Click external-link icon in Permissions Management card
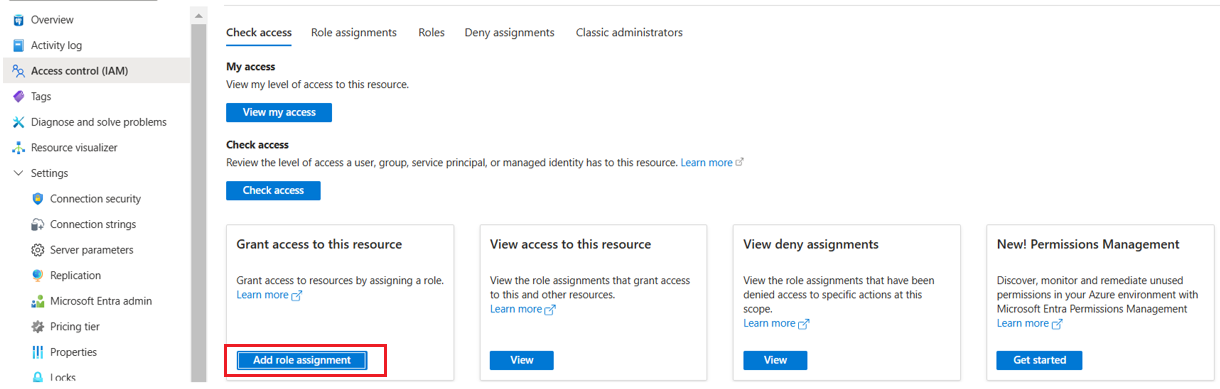This screenshot has width=1220, height=389. (1057, 324)
